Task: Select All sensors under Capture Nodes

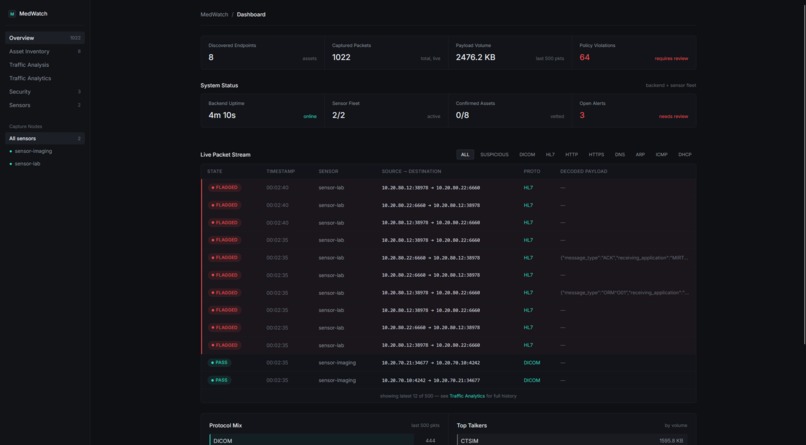Action: tap(45, 138)
